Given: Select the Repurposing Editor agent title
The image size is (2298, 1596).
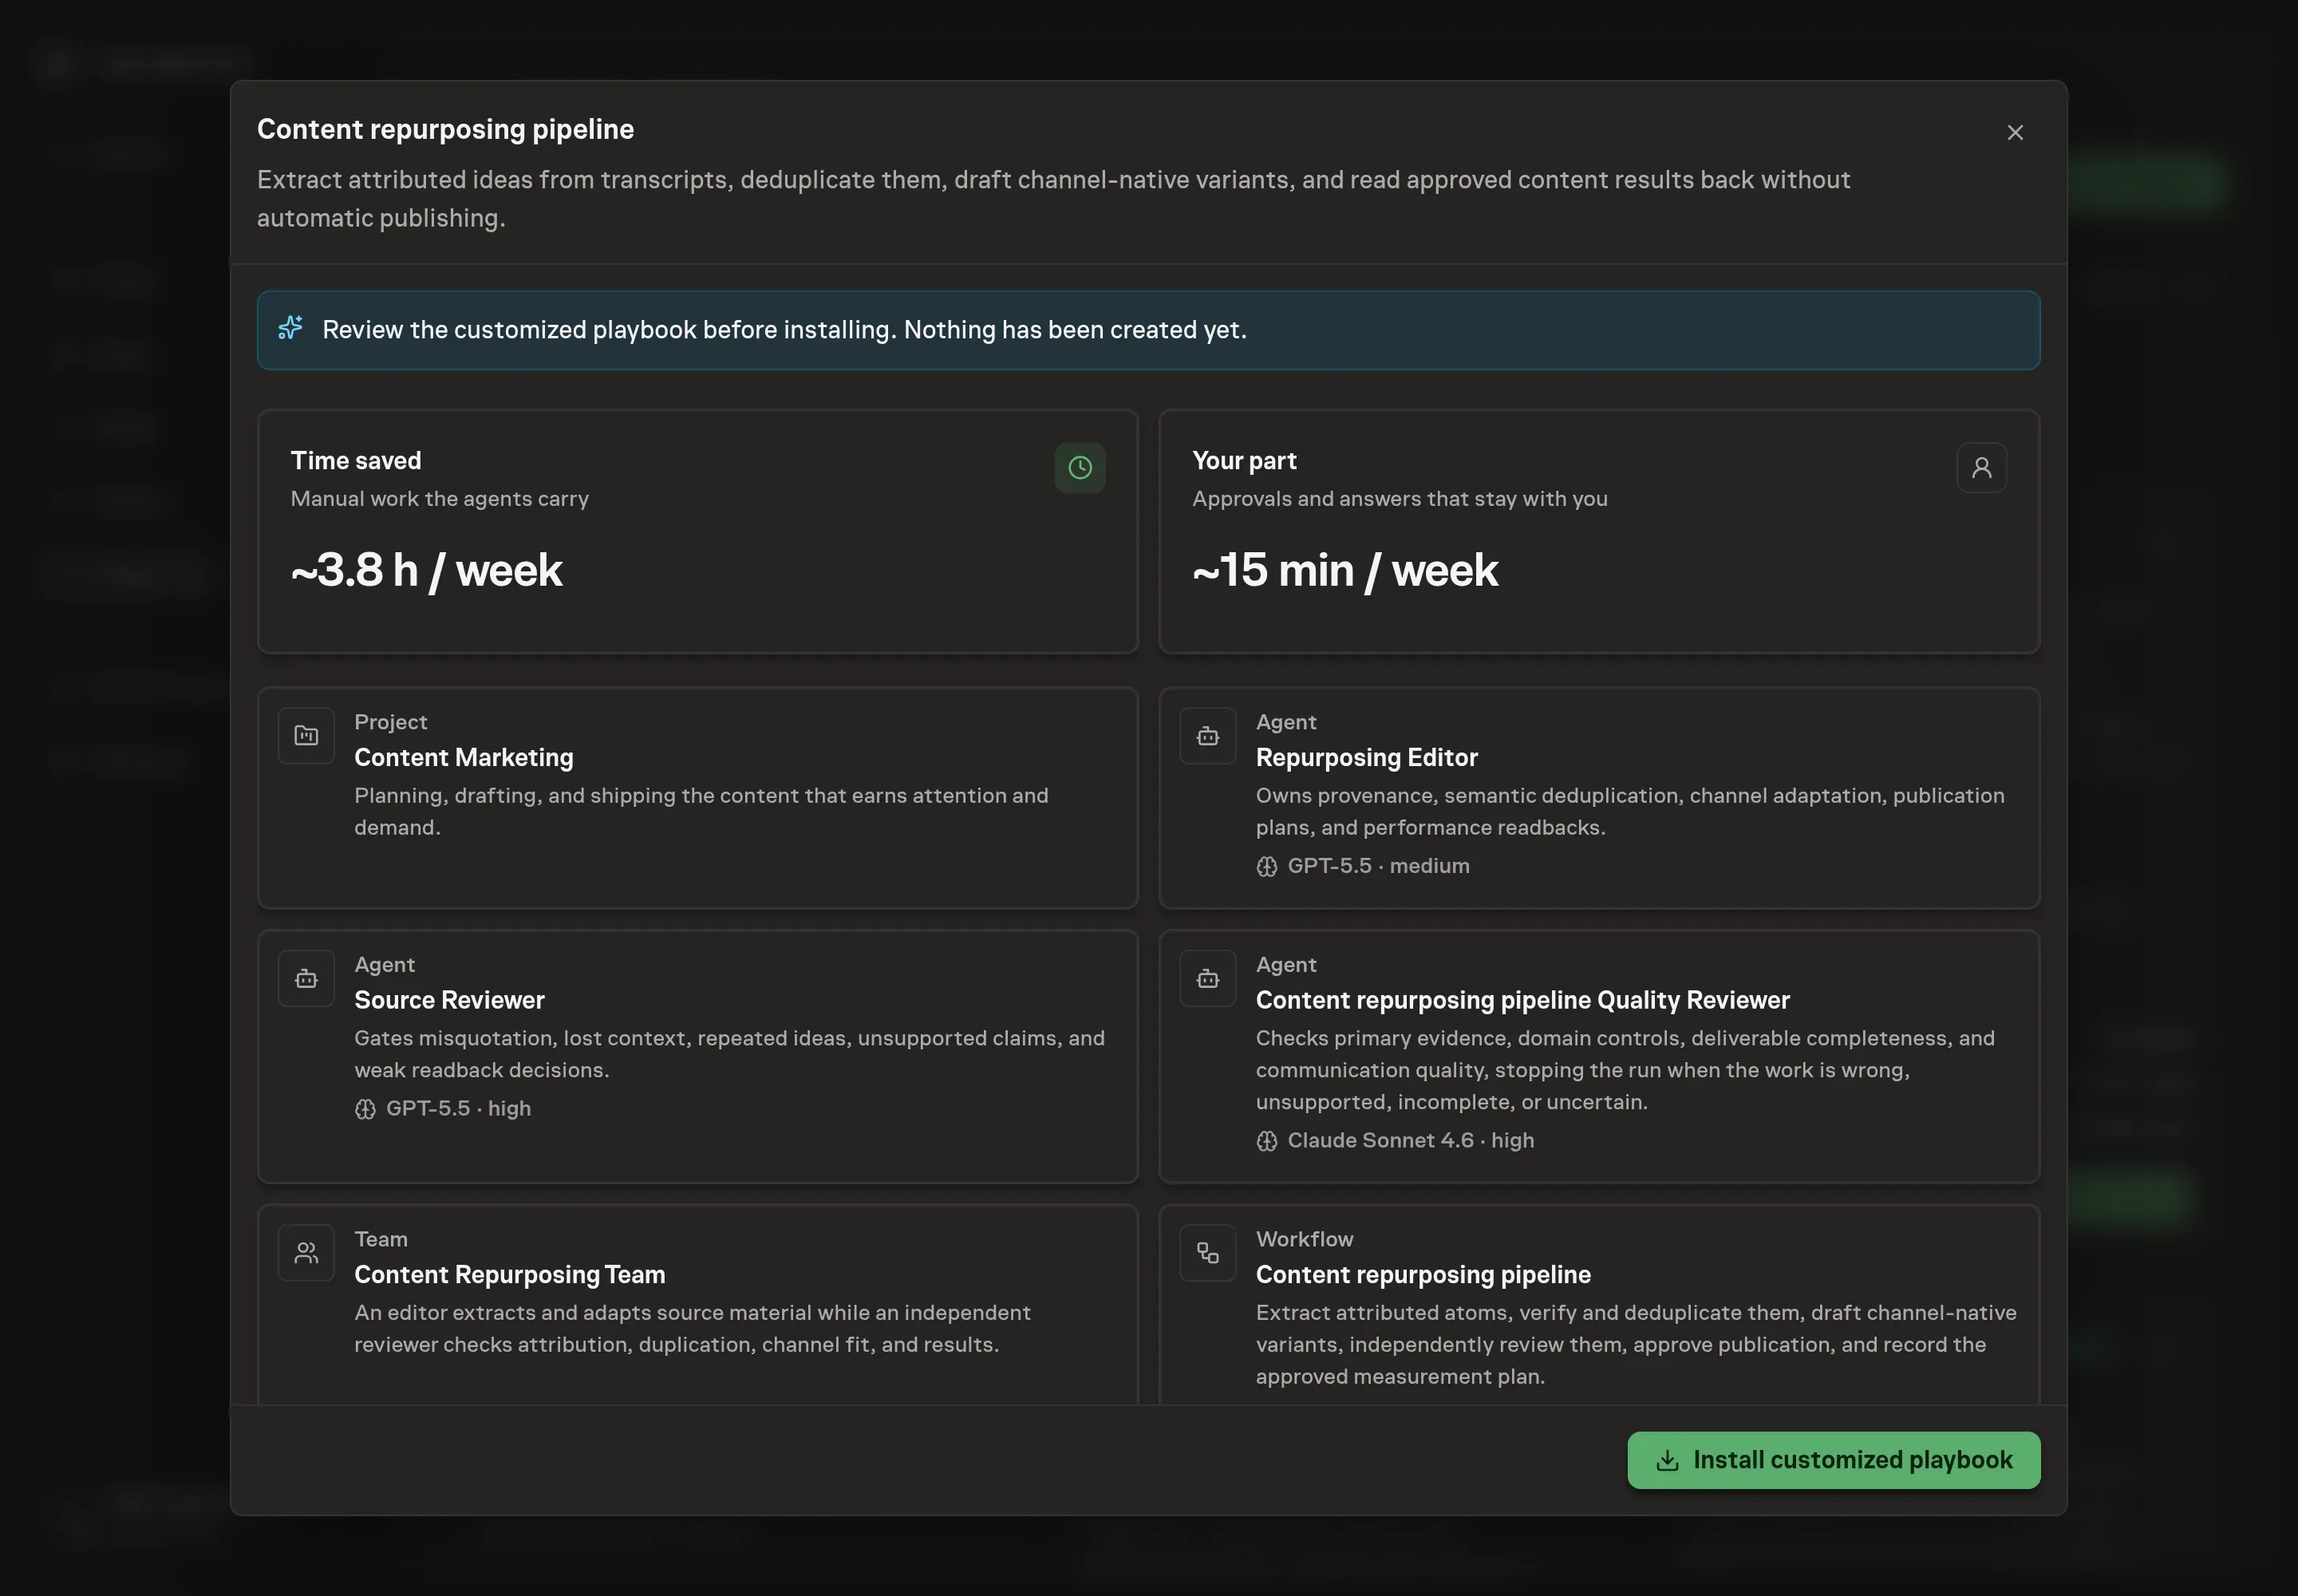Looking at the screenshot, I should tap(1366, 757).
